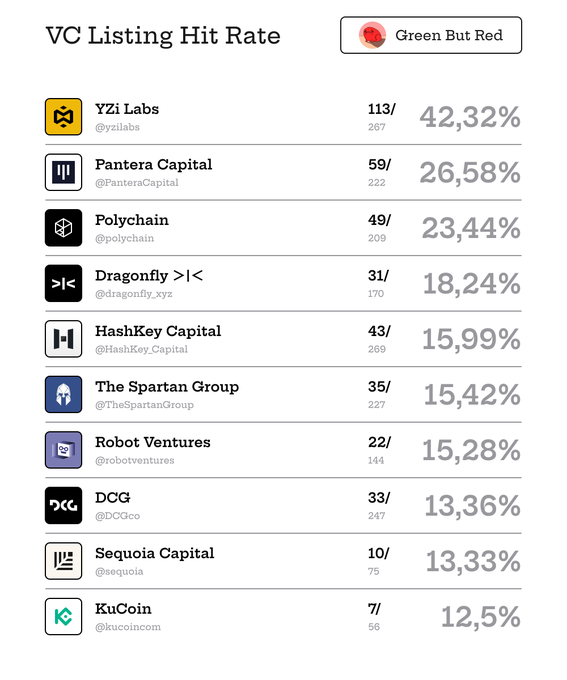This screenshot has height=680, width=567.
Task: Click the Green But Red button
Action: point(431,35)
